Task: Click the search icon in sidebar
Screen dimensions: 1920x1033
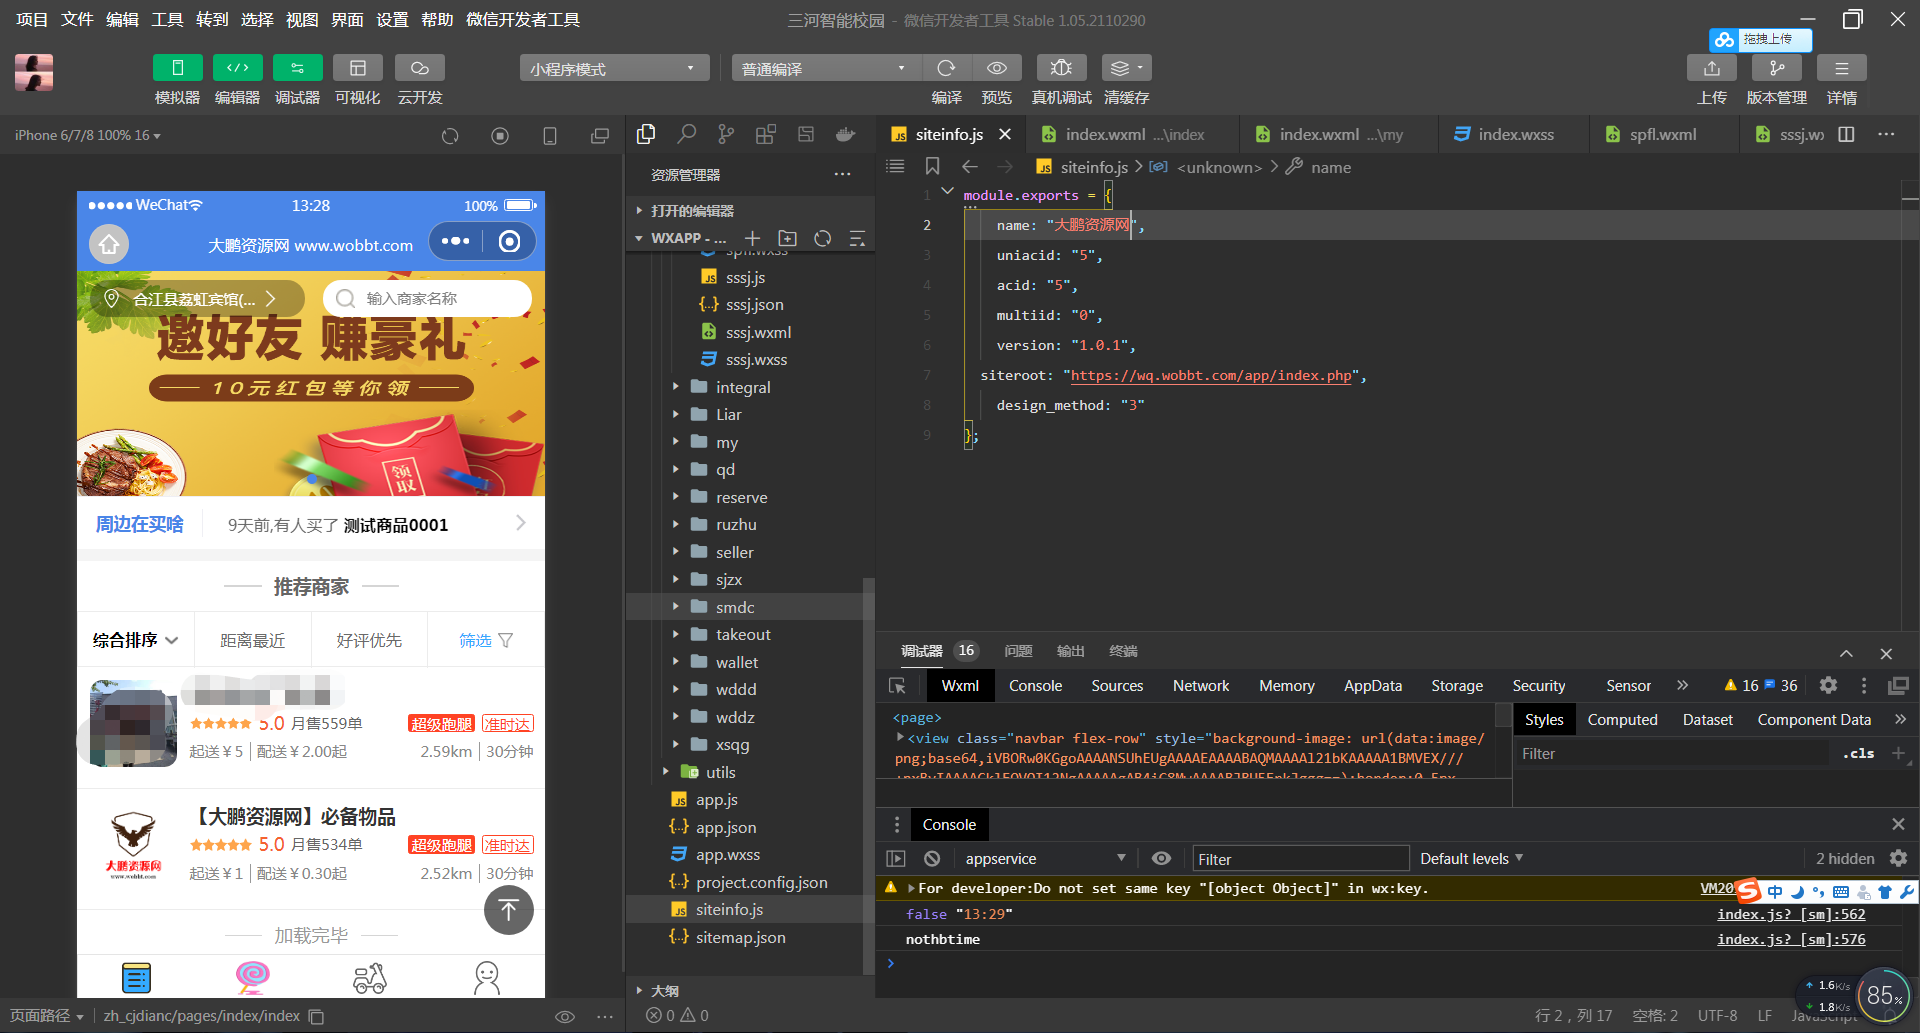Action: point(686,134)
